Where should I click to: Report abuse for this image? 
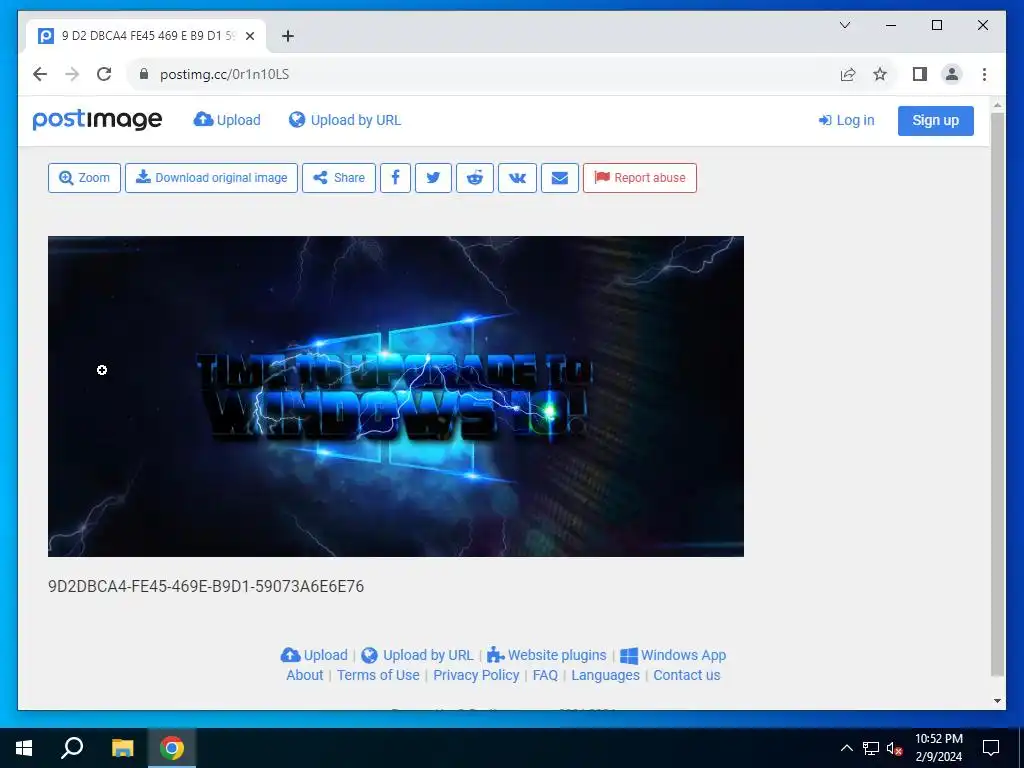point(640,178)
